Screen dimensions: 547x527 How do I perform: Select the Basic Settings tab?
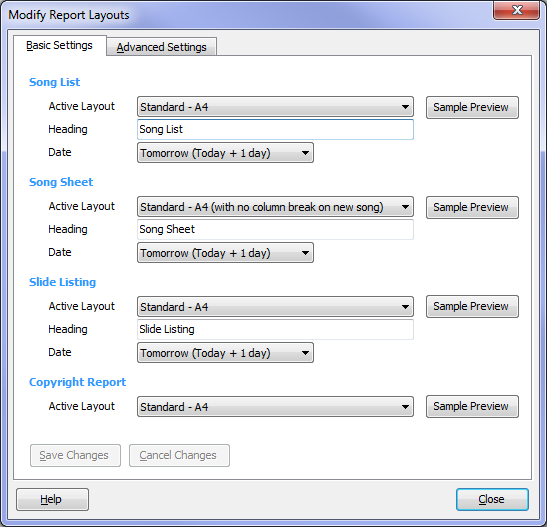[60, 45]
